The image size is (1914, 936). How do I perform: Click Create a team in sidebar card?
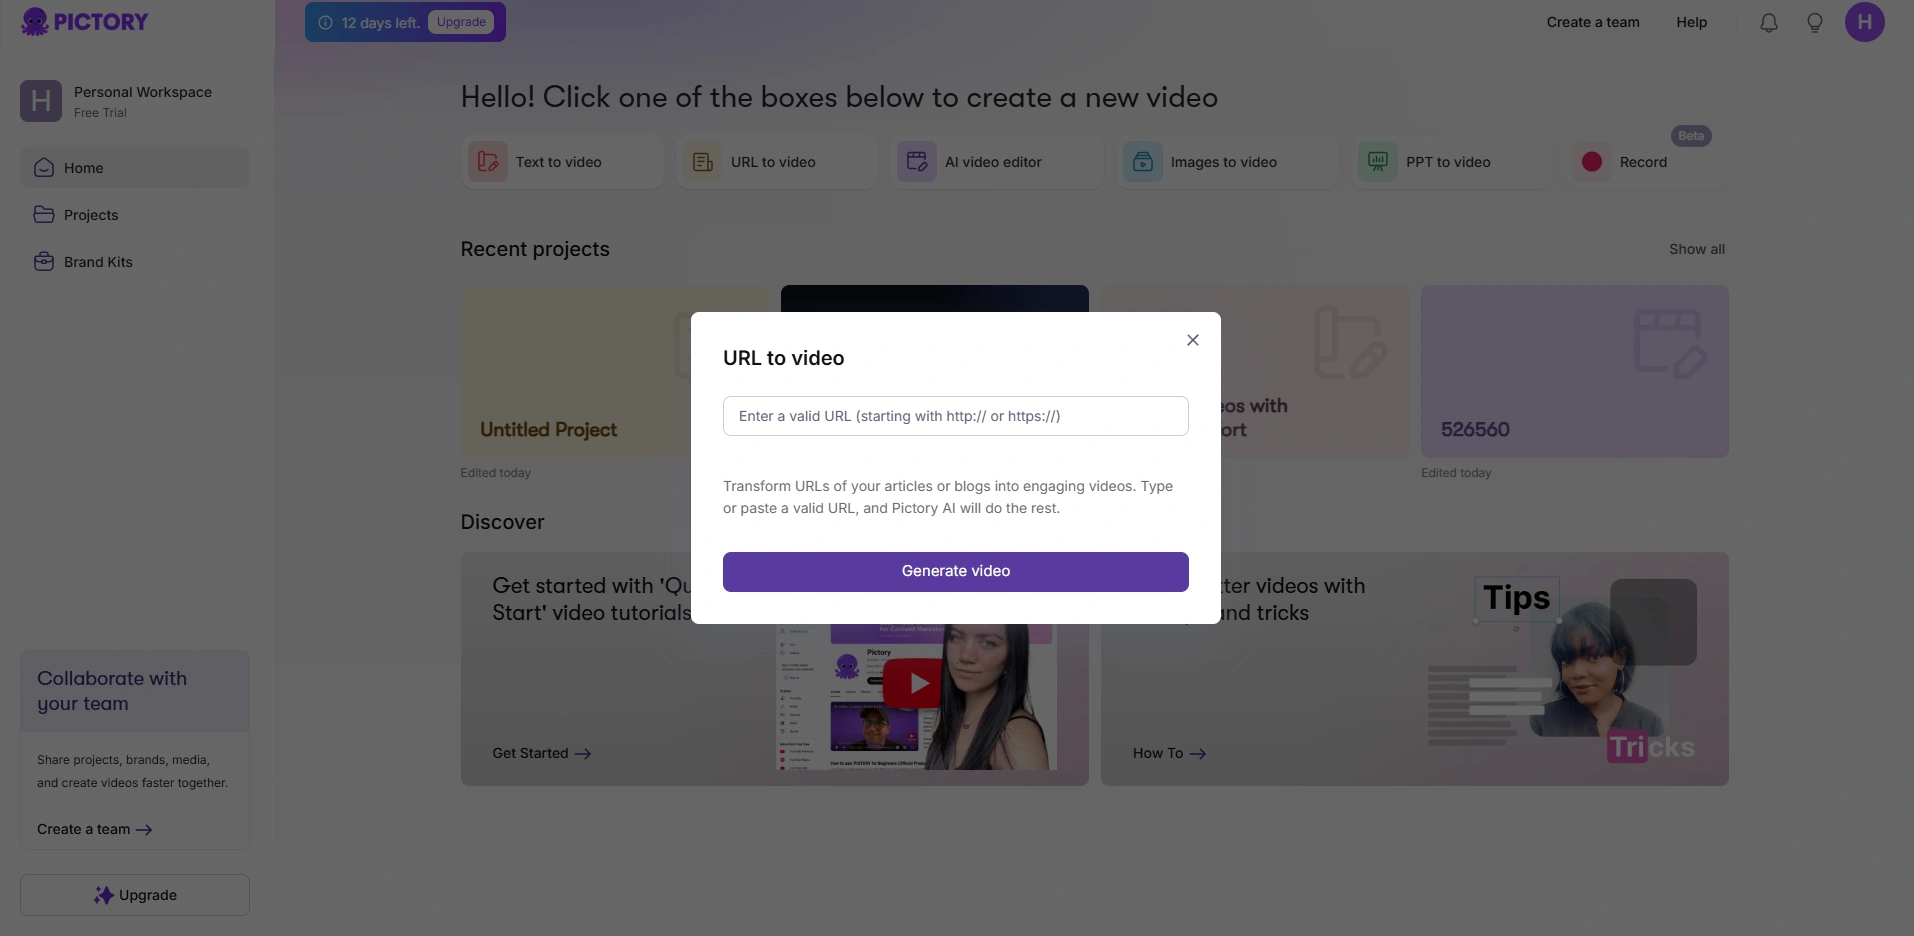click(94, 829)
